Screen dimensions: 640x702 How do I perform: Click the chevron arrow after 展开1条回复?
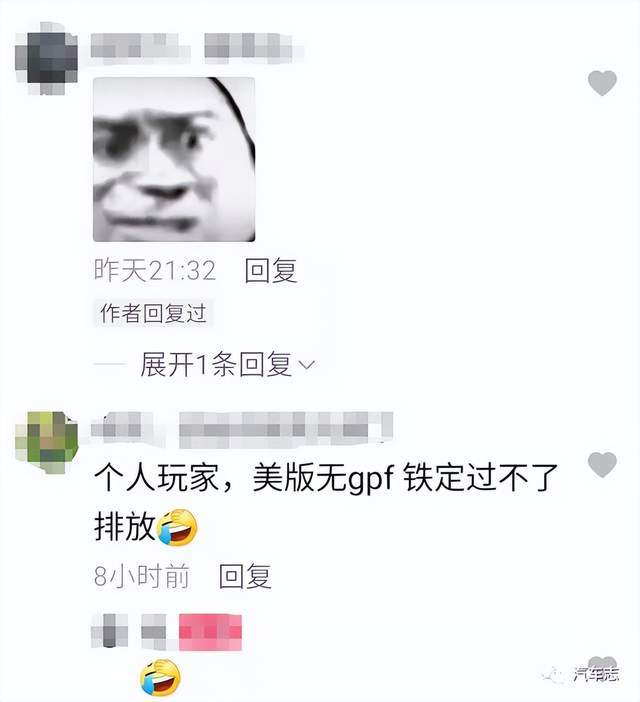click(307, 365)
